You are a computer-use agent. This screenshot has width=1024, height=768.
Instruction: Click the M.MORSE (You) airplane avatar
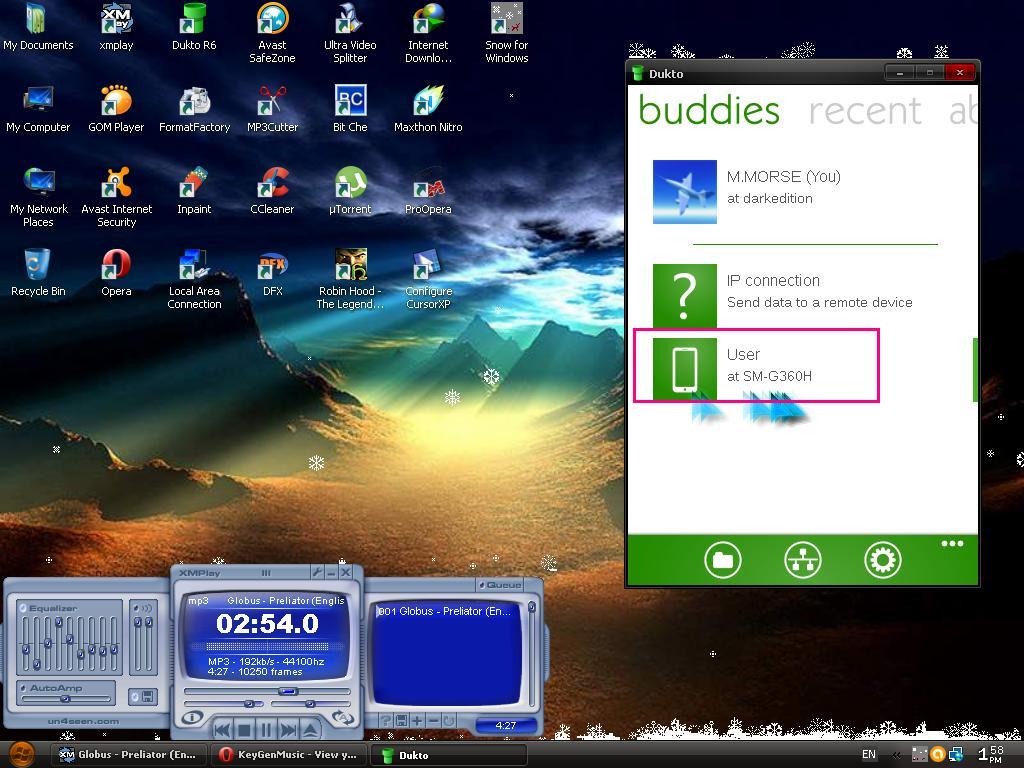pyautogui.click(x=684, y=192)
